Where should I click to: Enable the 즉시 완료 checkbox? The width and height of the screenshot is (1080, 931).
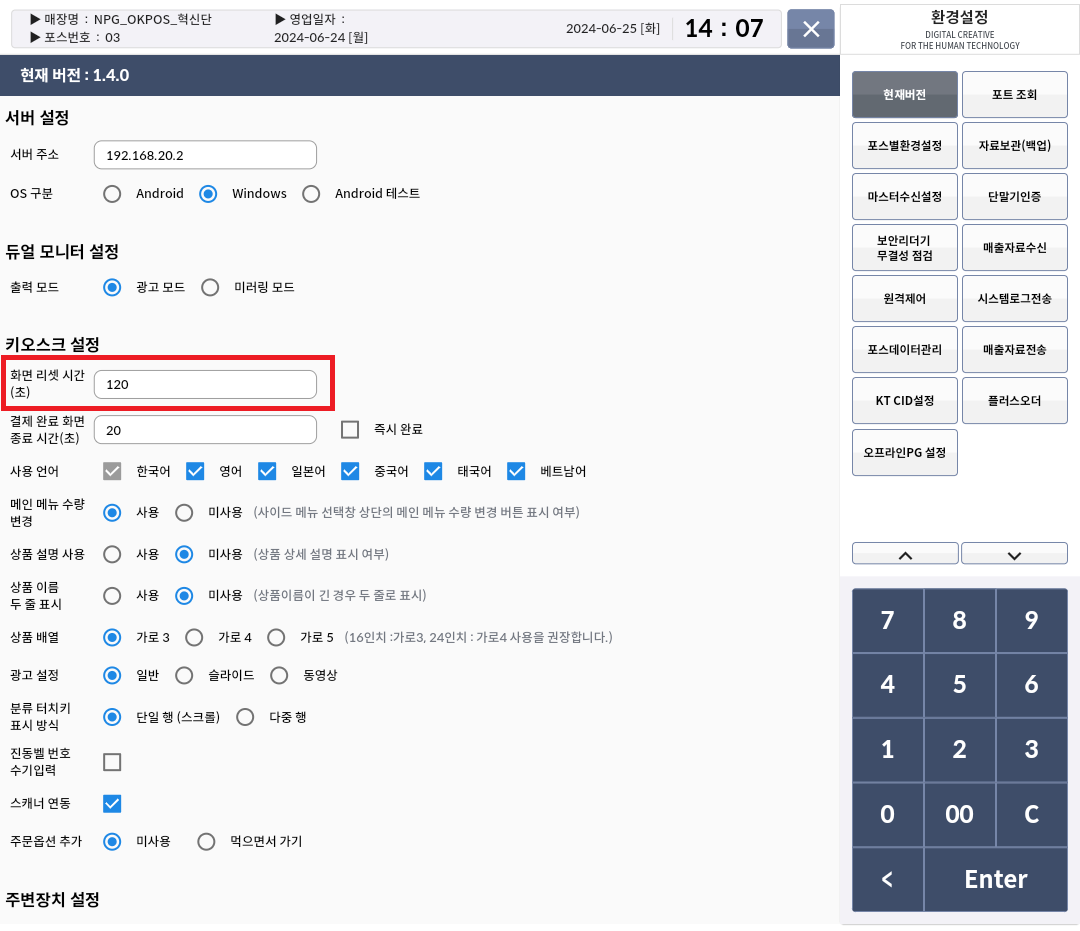pos(350,429)
